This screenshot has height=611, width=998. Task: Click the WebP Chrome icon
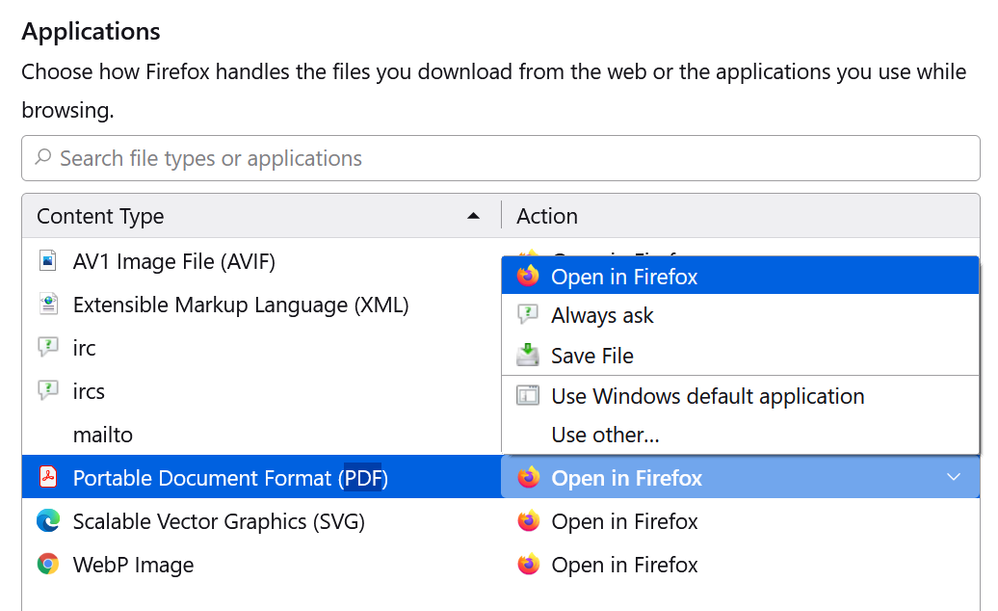47,564
